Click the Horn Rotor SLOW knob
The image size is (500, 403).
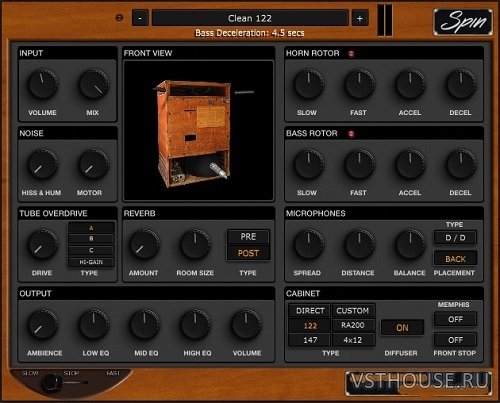click(x=309, y=84)
